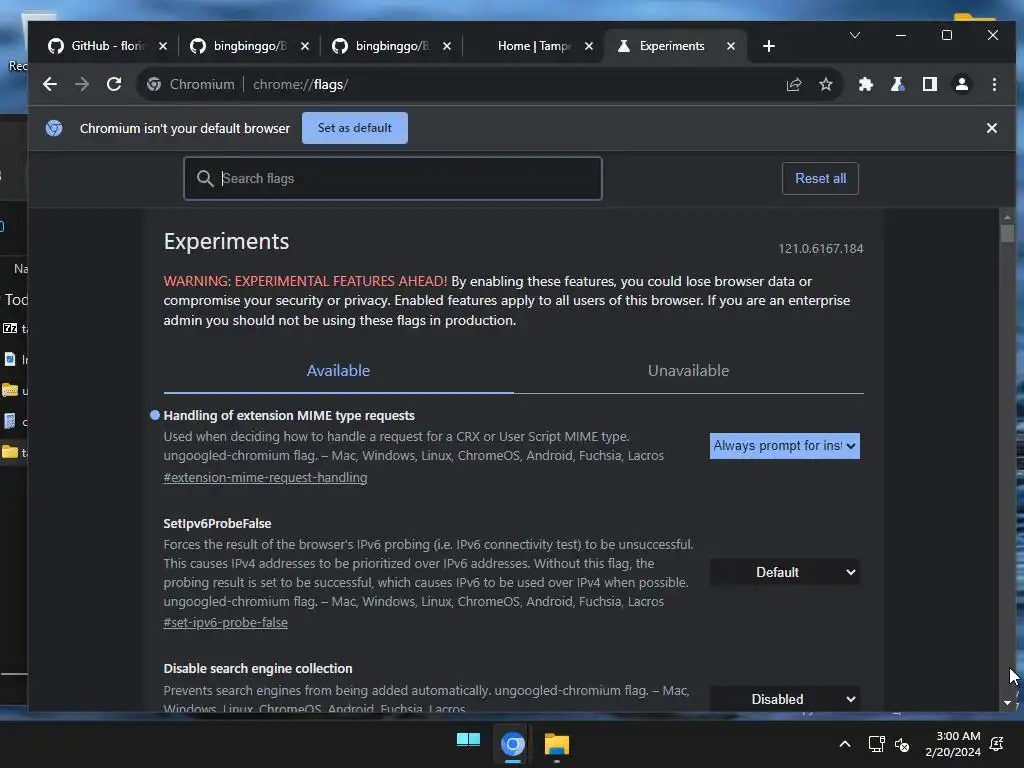Open the #extension-mime-request-handling link
Image resolution: width=1024 pixels, height=768 pixels.
tap(265, 477)
